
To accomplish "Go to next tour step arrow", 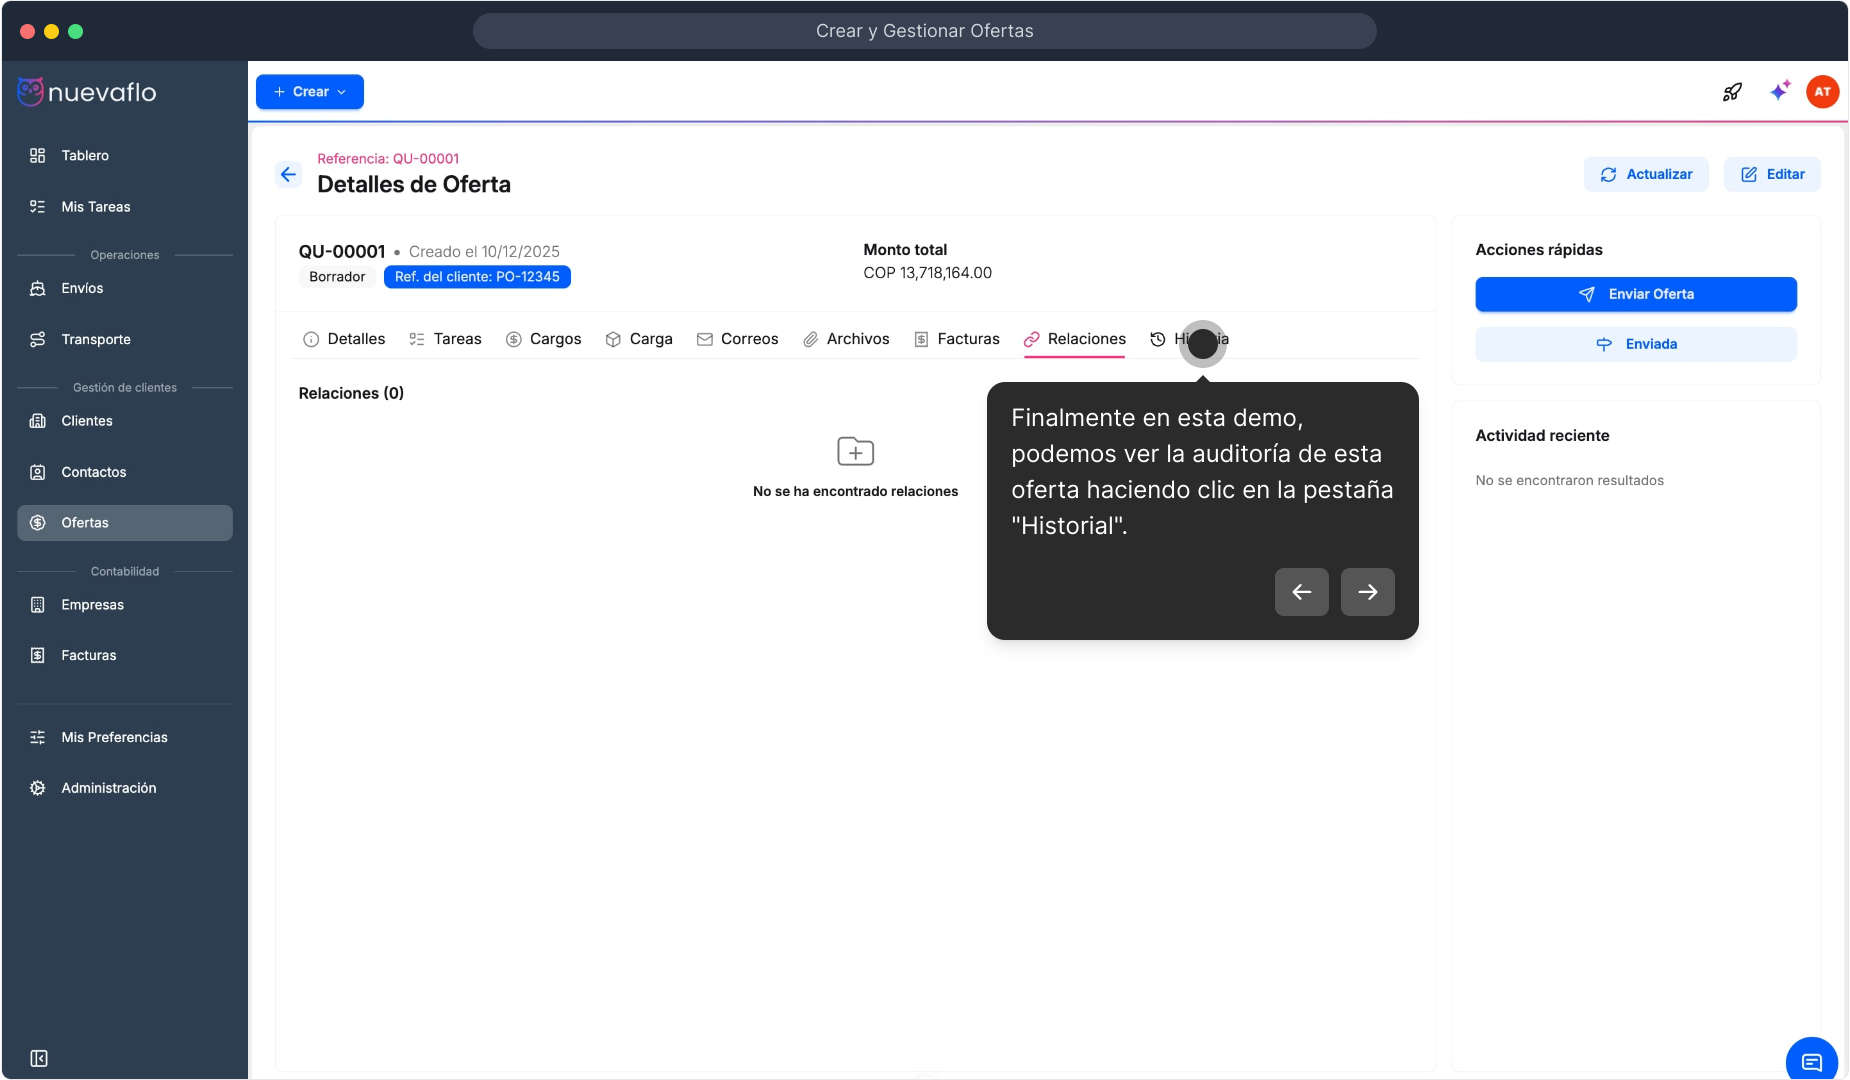I will [1367, 592].
